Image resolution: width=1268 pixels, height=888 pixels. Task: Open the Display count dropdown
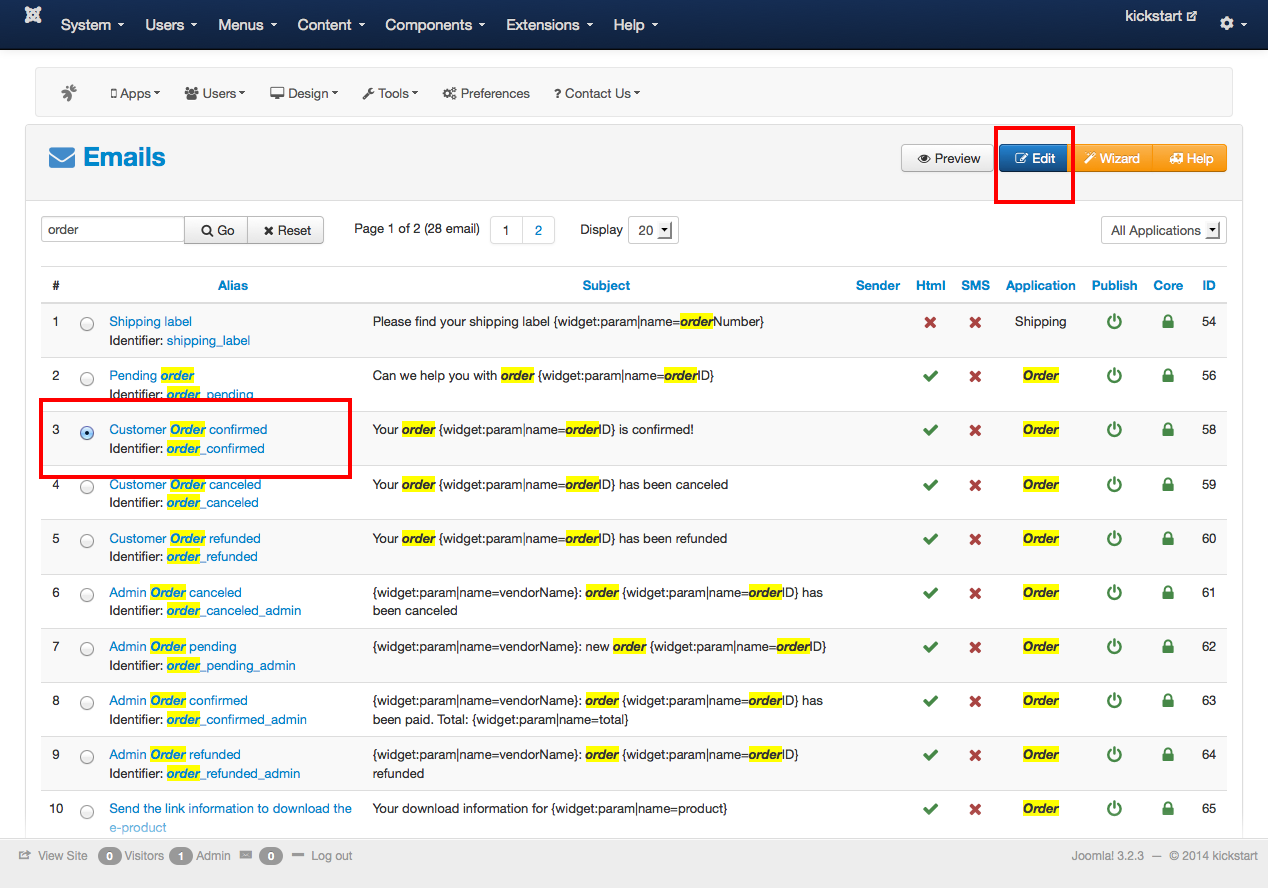[x=653, y=230]
